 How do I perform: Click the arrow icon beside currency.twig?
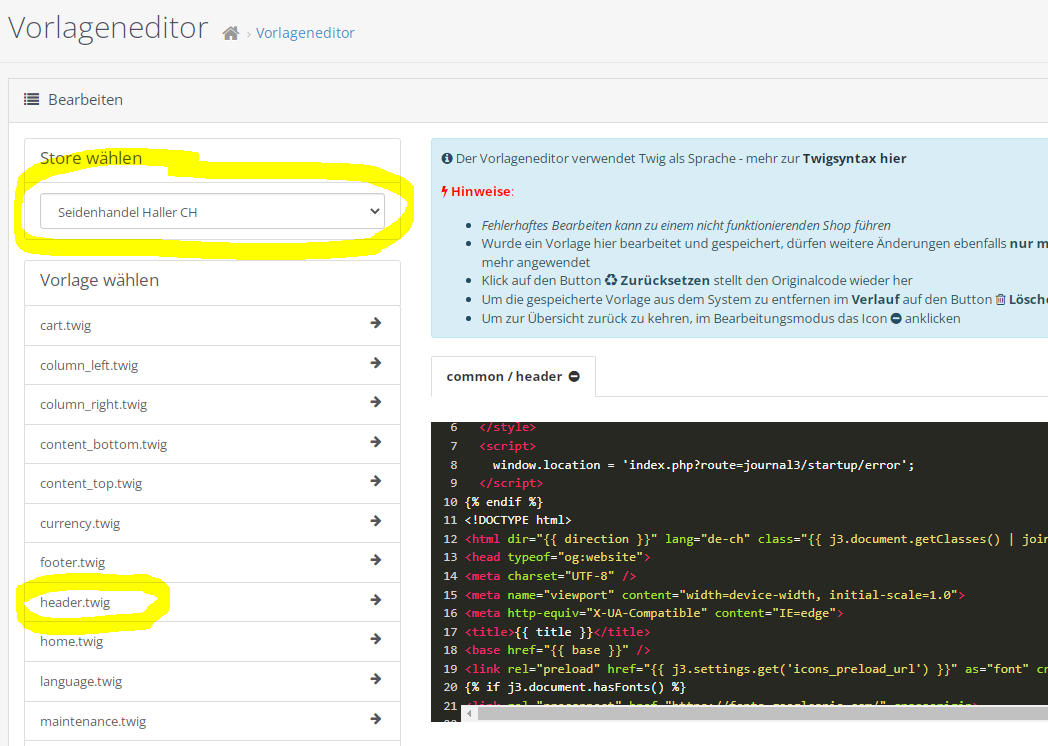(376, 521)
